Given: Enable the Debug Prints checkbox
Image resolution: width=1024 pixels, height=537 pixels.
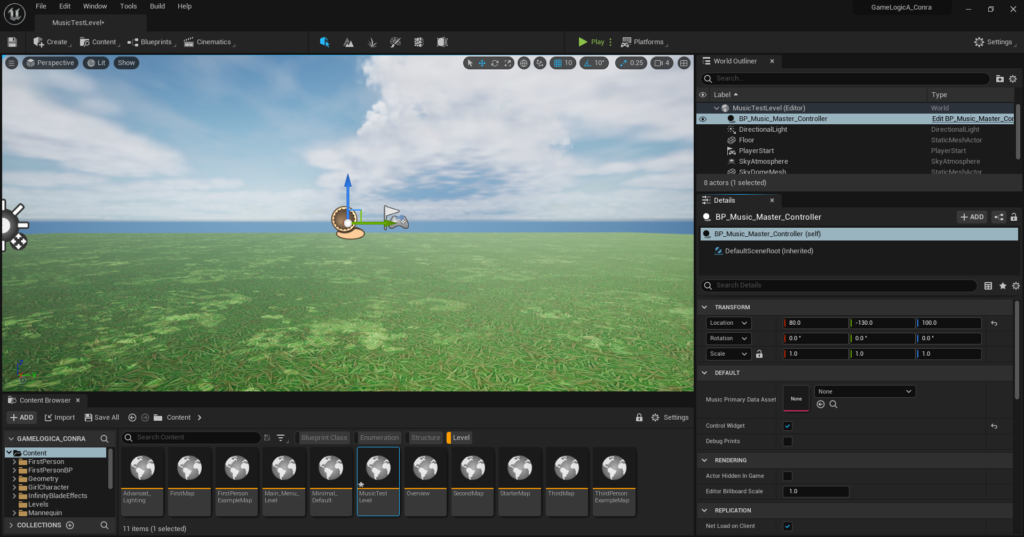Looking at the screenshot, I should pos(787,441).
